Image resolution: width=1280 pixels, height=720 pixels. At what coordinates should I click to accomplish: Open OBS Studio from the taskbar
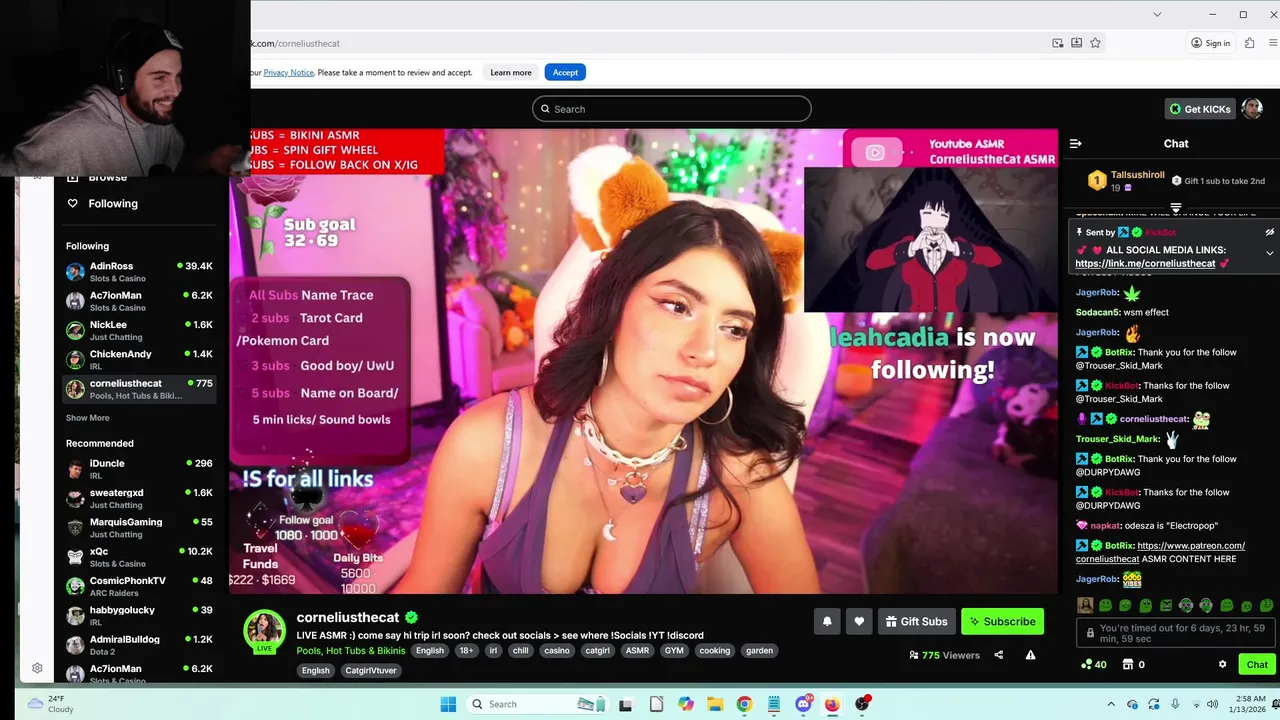862,704
